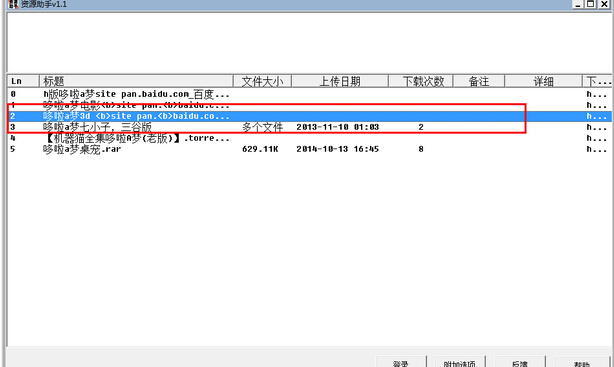Image resolution: width=614 pixels, height=367 pixels.
Task: Click the 多个文件 file size cell
Action: 262,127
